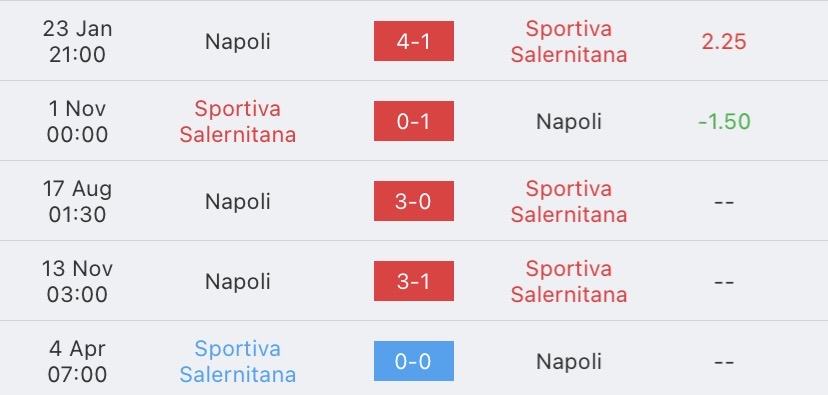Select Sportiva Salernitana in the 23 Jan row
Viewport: 828px width, 395px height.
[569, 42]
